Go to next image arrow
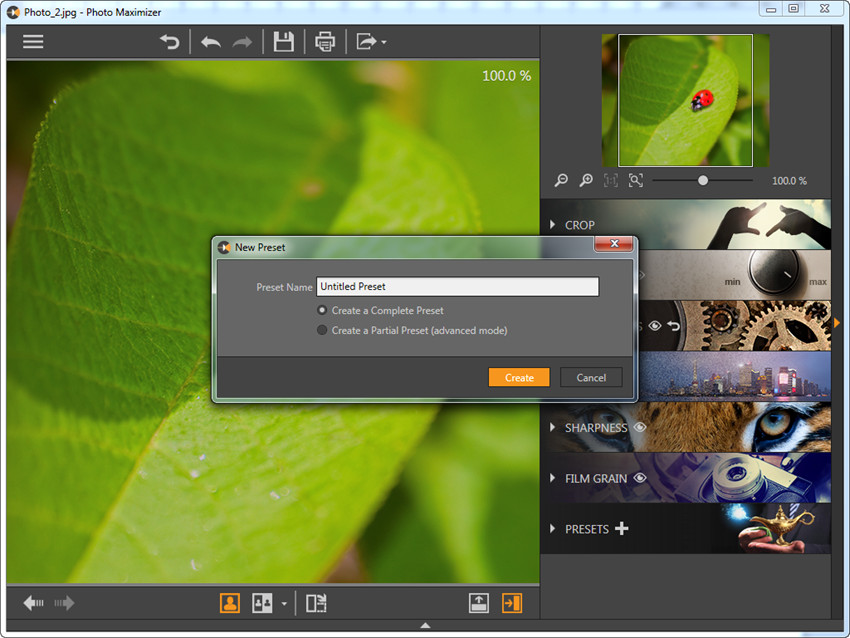The image size is (850, 638). click(64, 603)
